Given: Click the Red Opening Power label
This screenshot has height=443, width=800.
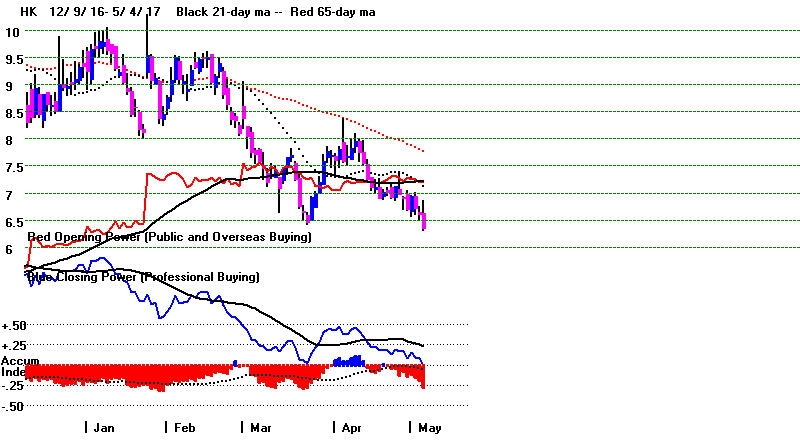Looking at the screenshot, I should [x=169, y=237].
